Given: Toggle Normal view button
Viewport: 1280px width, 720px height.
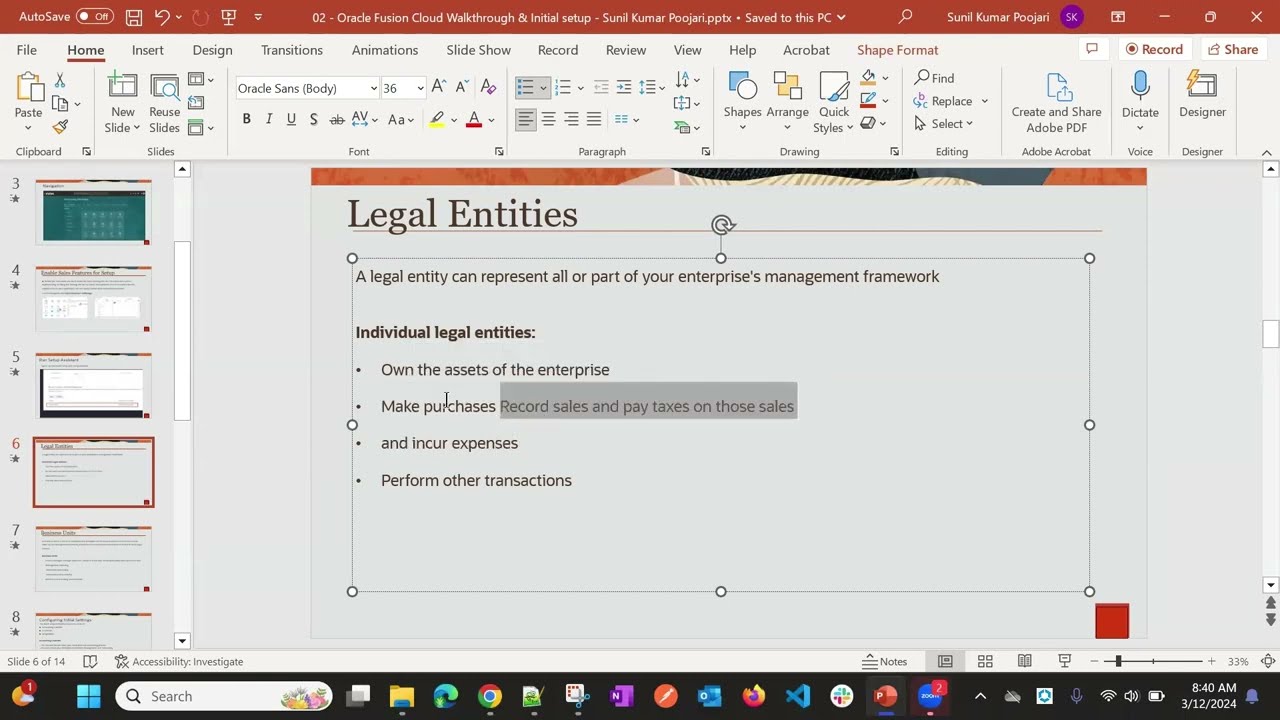Looking at the screenshot, I should 945,661.
